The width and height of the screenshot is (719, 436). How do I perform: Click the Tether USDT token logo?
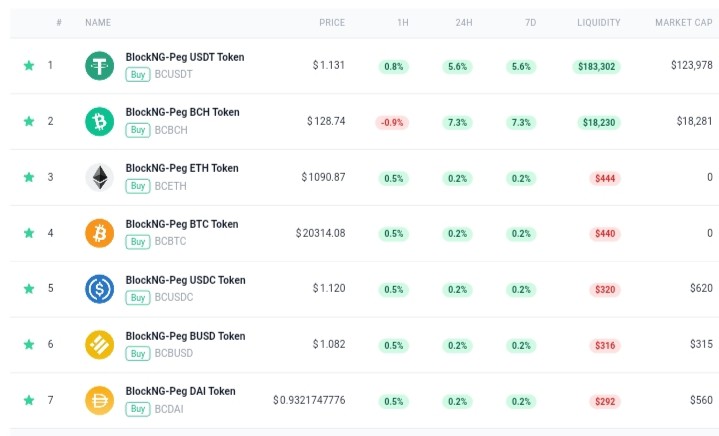coord(100,66)
